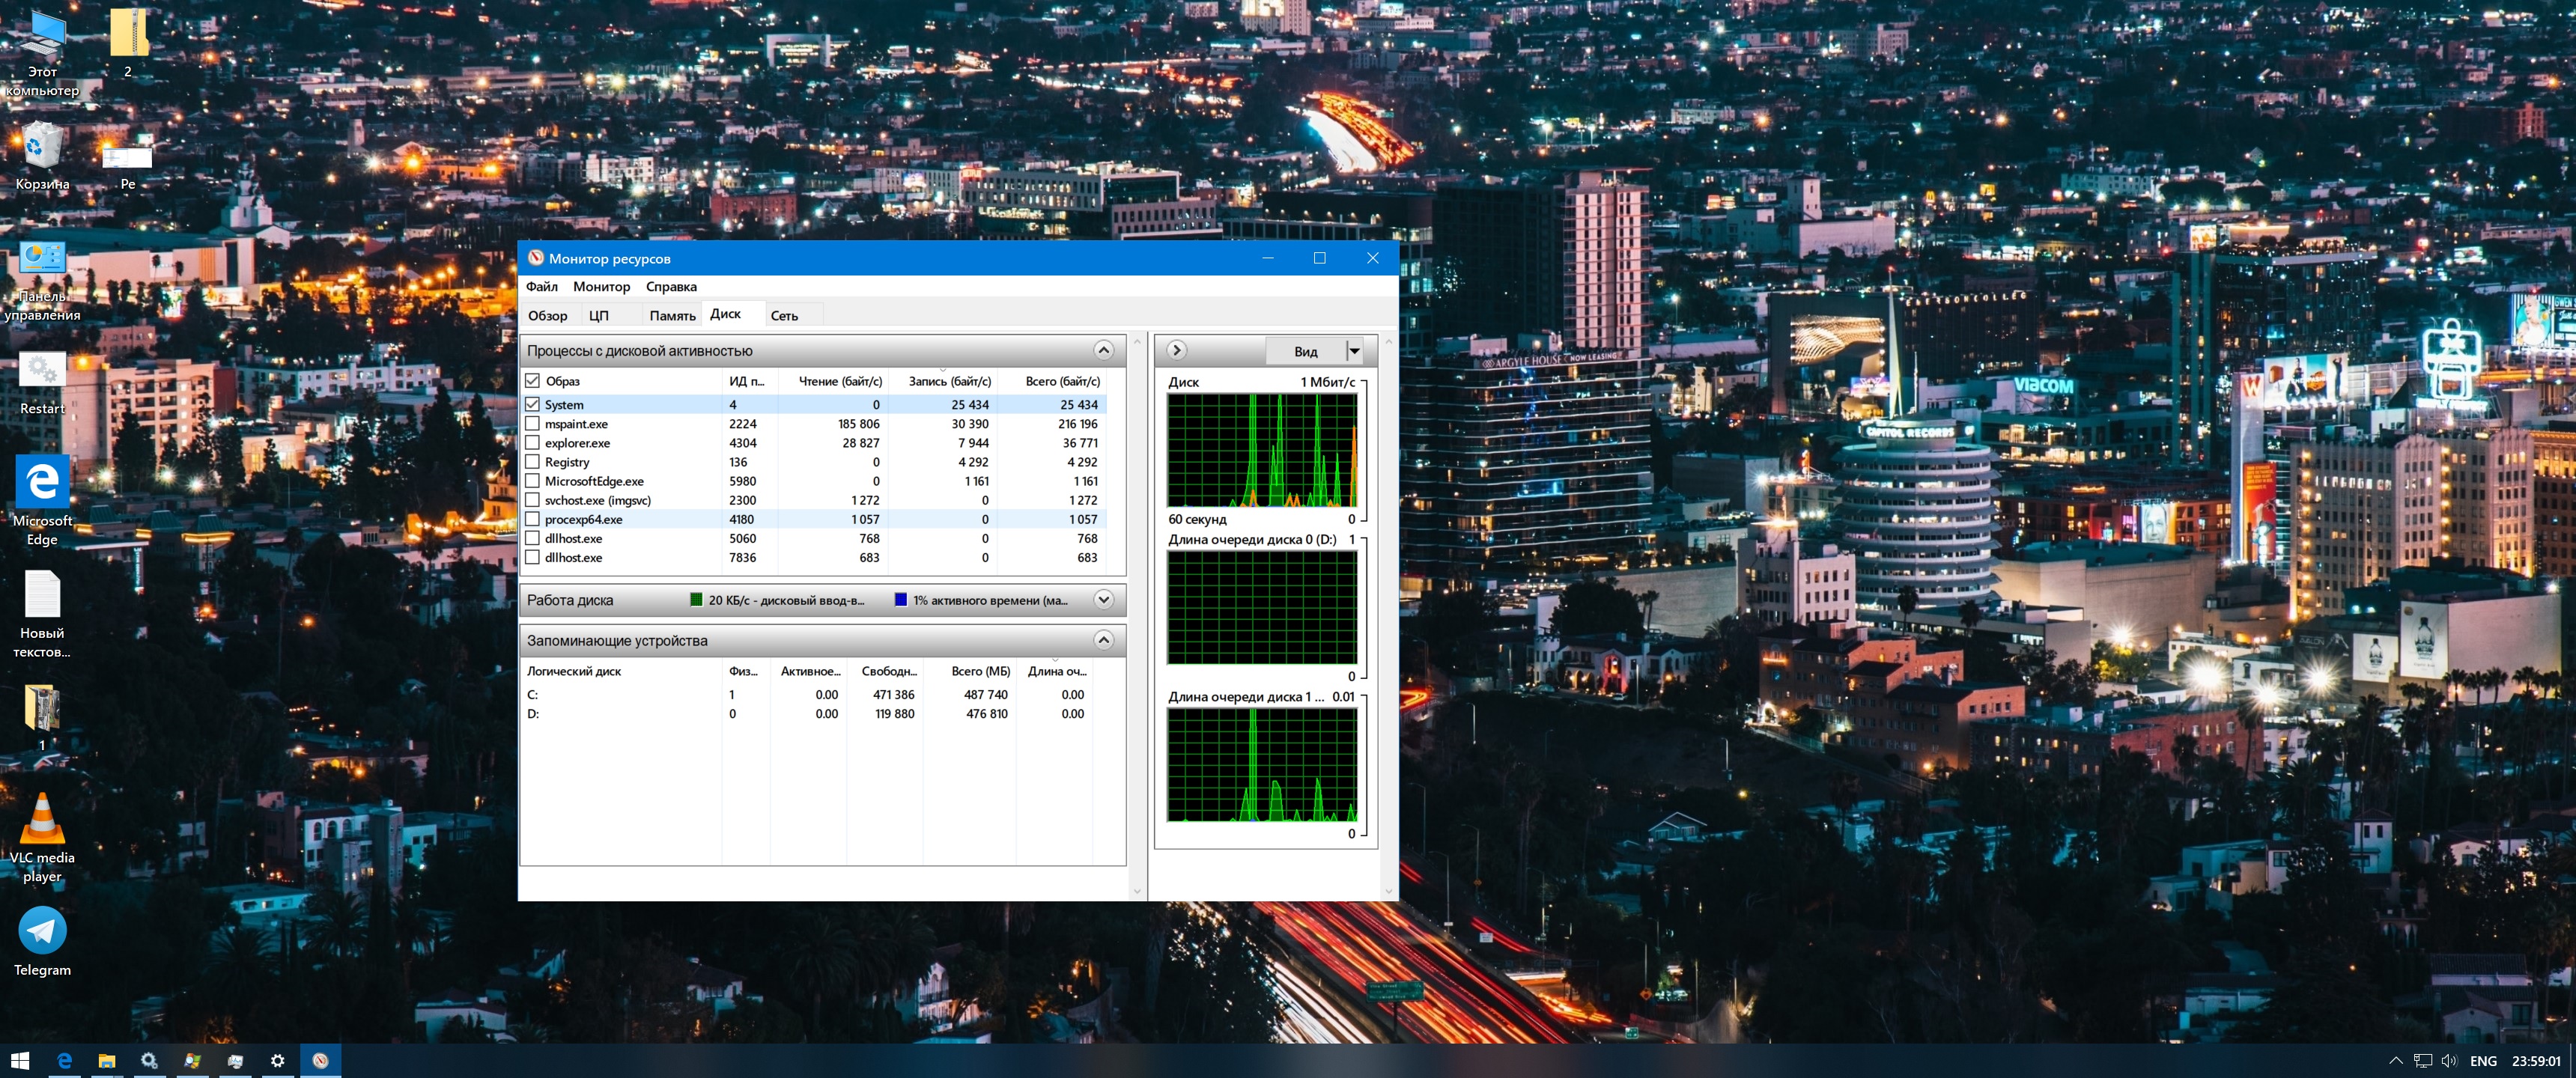
Task: Click the Вид button
Action: pos(1305,351)
